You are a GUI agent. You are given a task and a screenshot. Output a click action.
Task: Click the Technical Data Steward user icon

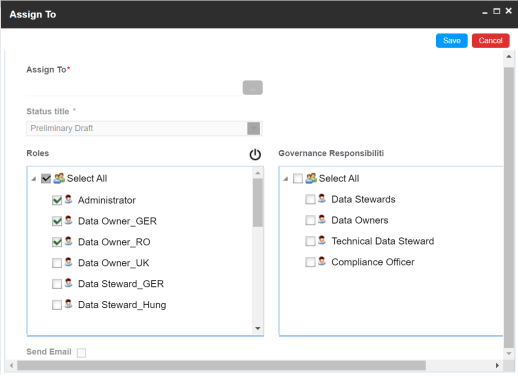322,240
